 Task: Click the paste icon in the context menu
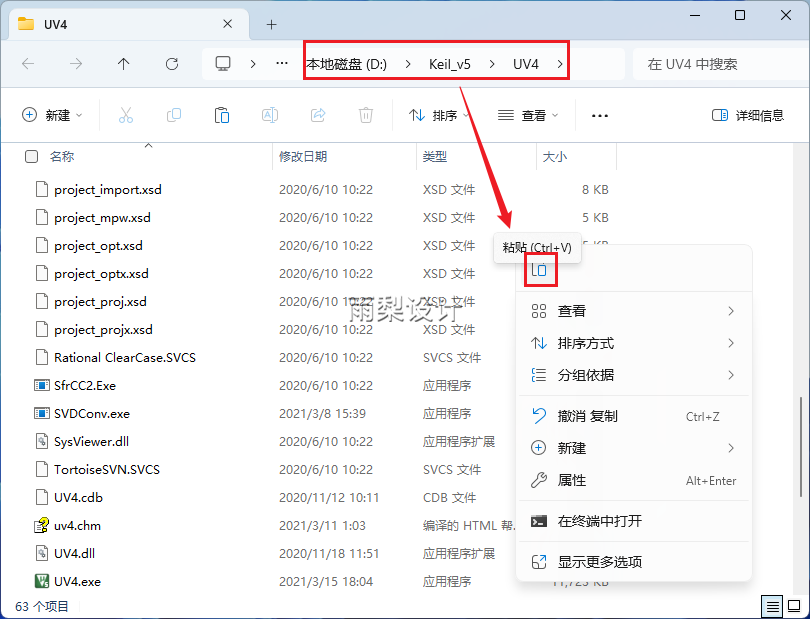[540, 270]
